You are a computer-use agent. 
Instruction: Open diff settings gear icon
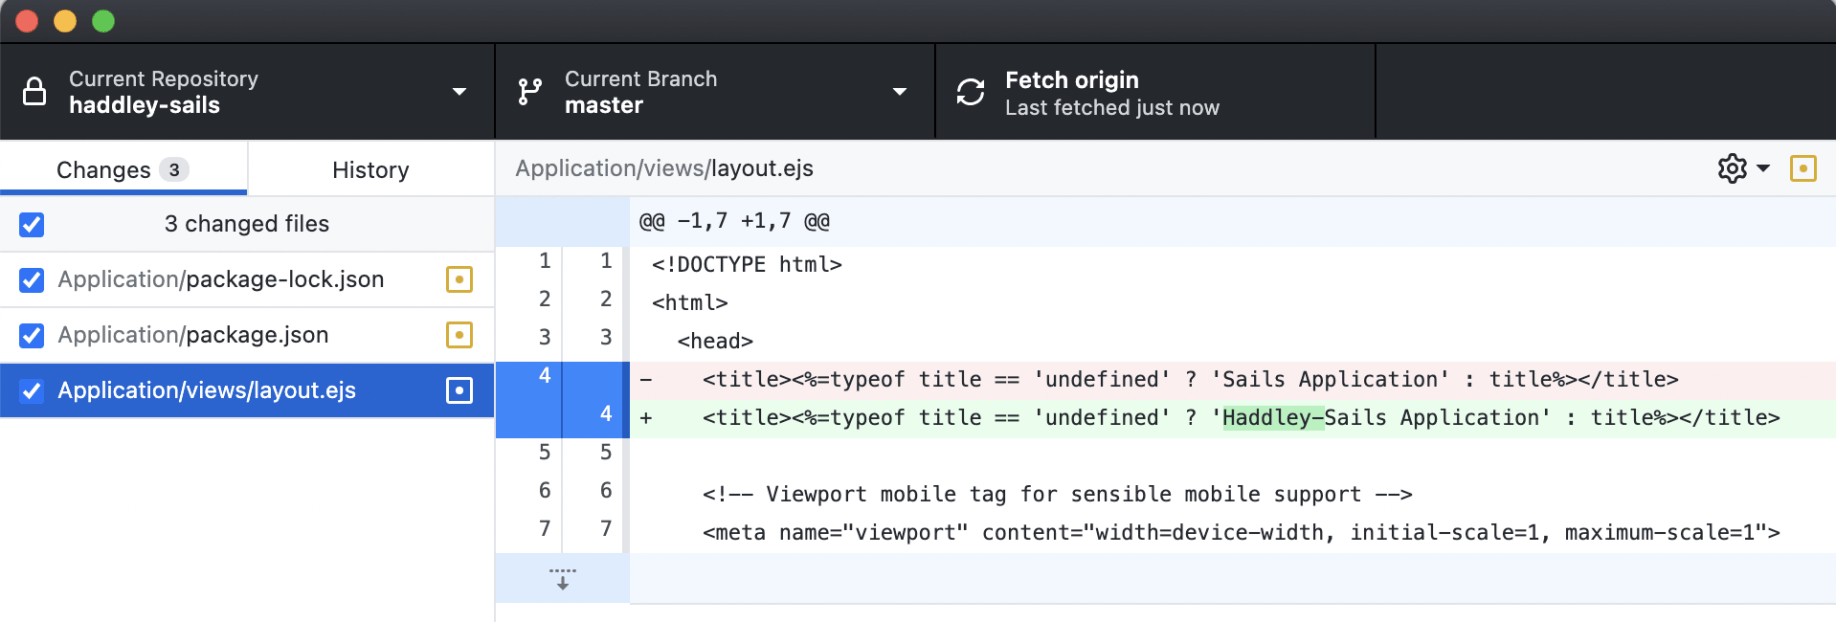(1732, 169)
